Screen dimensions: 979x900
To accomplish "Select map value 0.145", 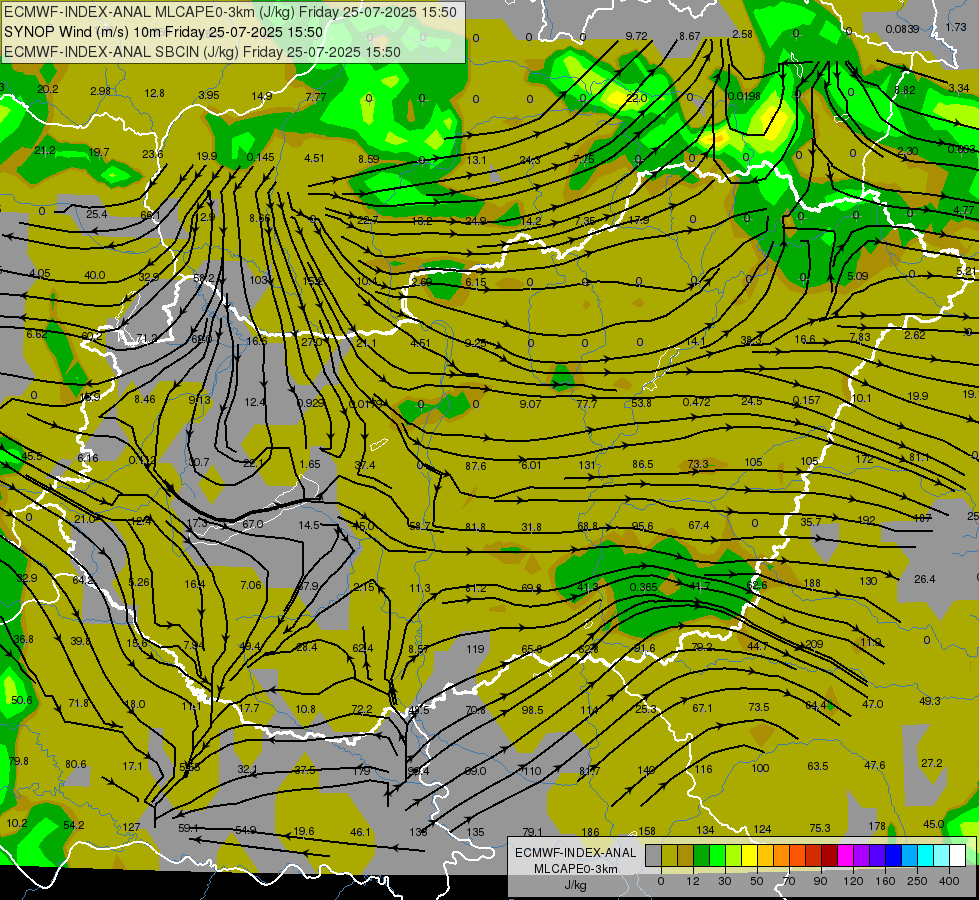I will point(260,157).
